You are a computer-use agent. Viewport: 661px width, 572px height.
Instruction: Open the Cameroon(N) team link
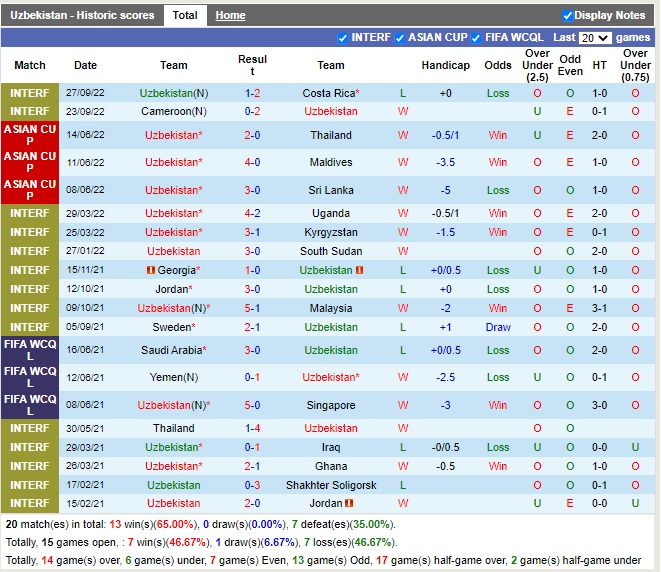(x=173, y=111)
